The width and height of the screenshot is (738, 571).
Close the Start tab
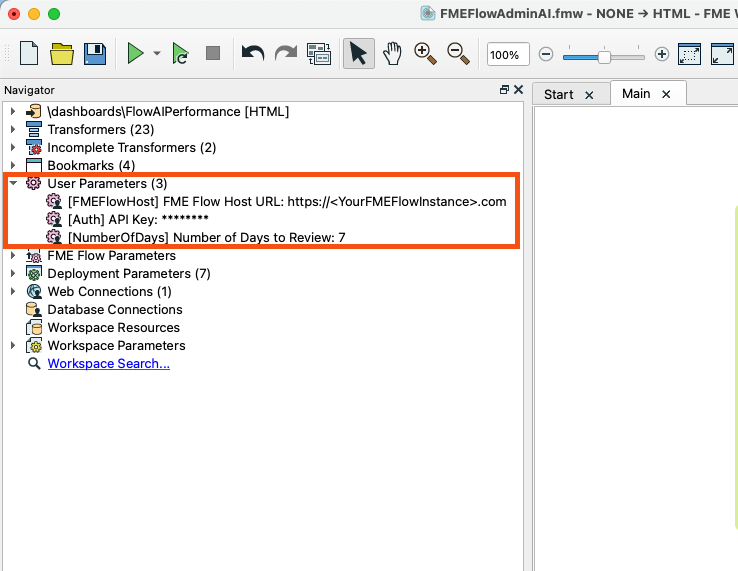coord(589,95)
